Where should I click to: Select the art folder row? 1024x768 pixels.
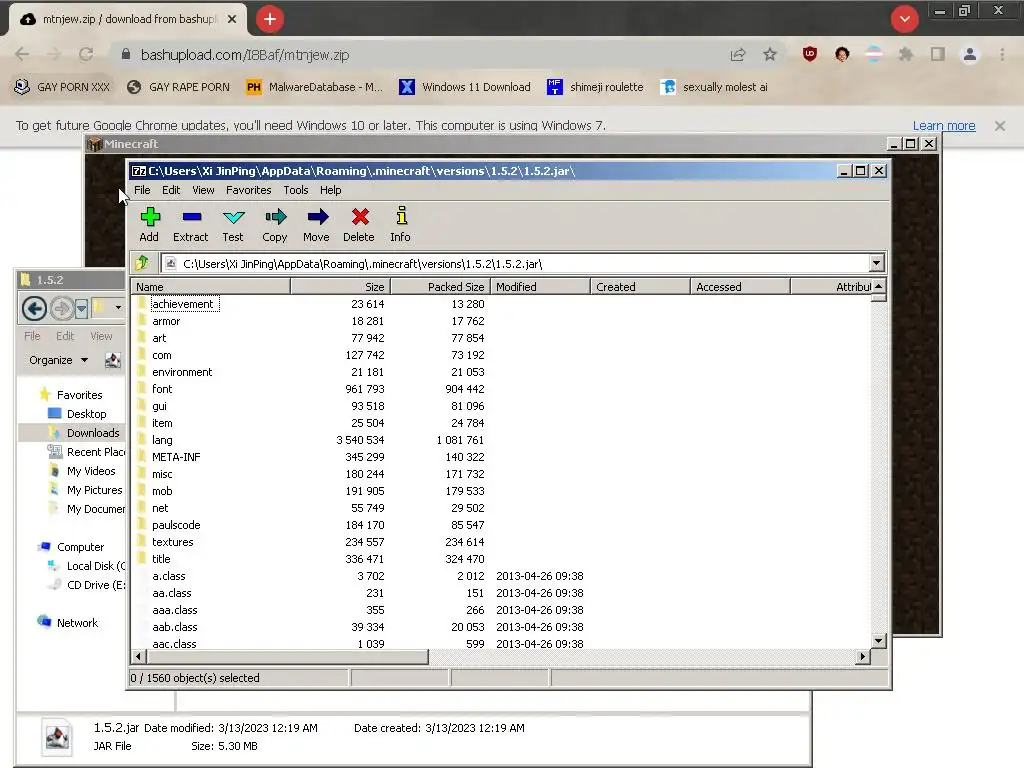click(x=501, y=338)
